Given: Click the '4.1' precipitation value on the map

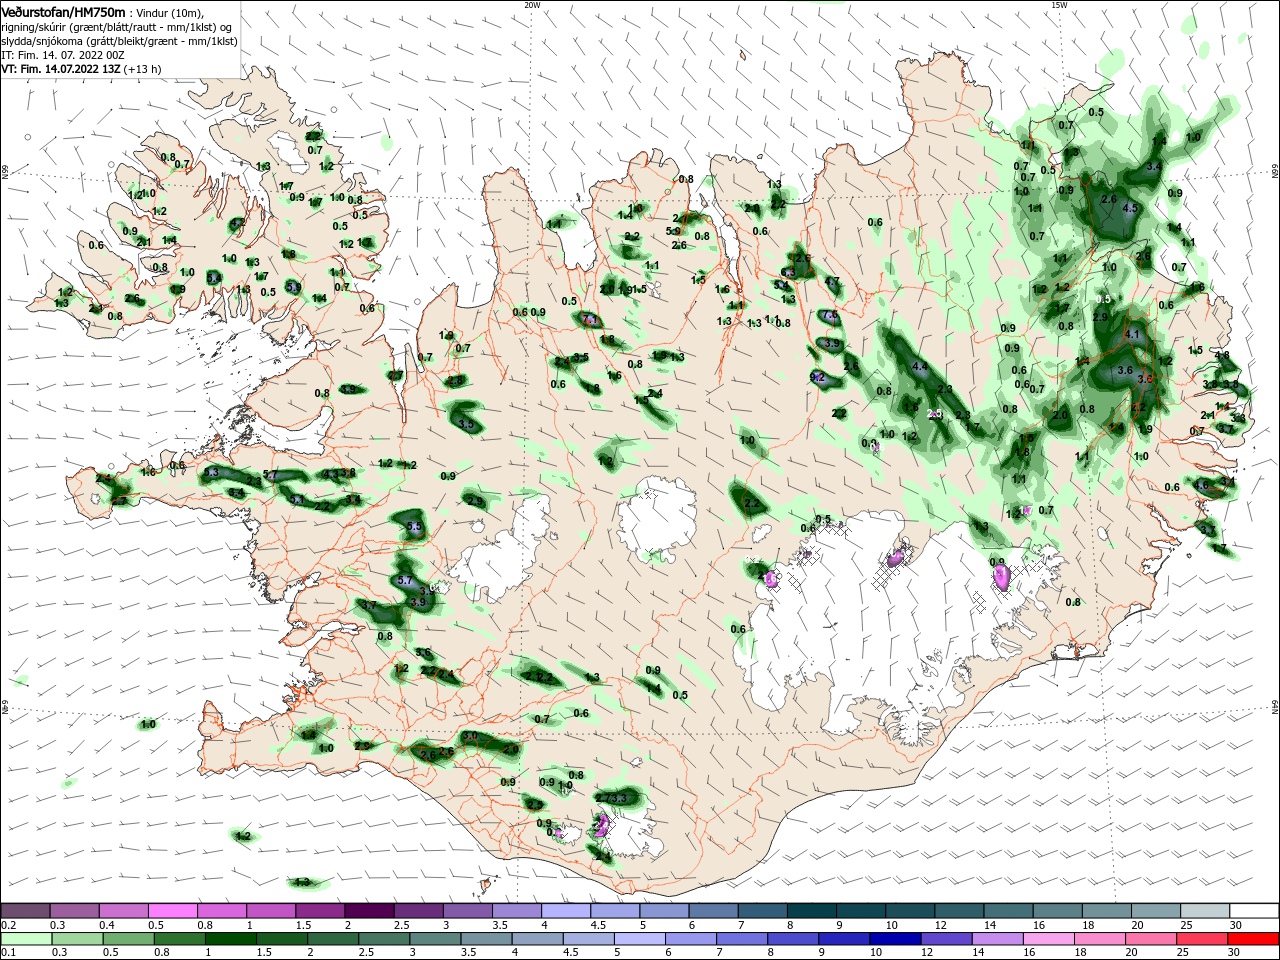Looking at the screenshot, I should click(x=1133, y=334).
